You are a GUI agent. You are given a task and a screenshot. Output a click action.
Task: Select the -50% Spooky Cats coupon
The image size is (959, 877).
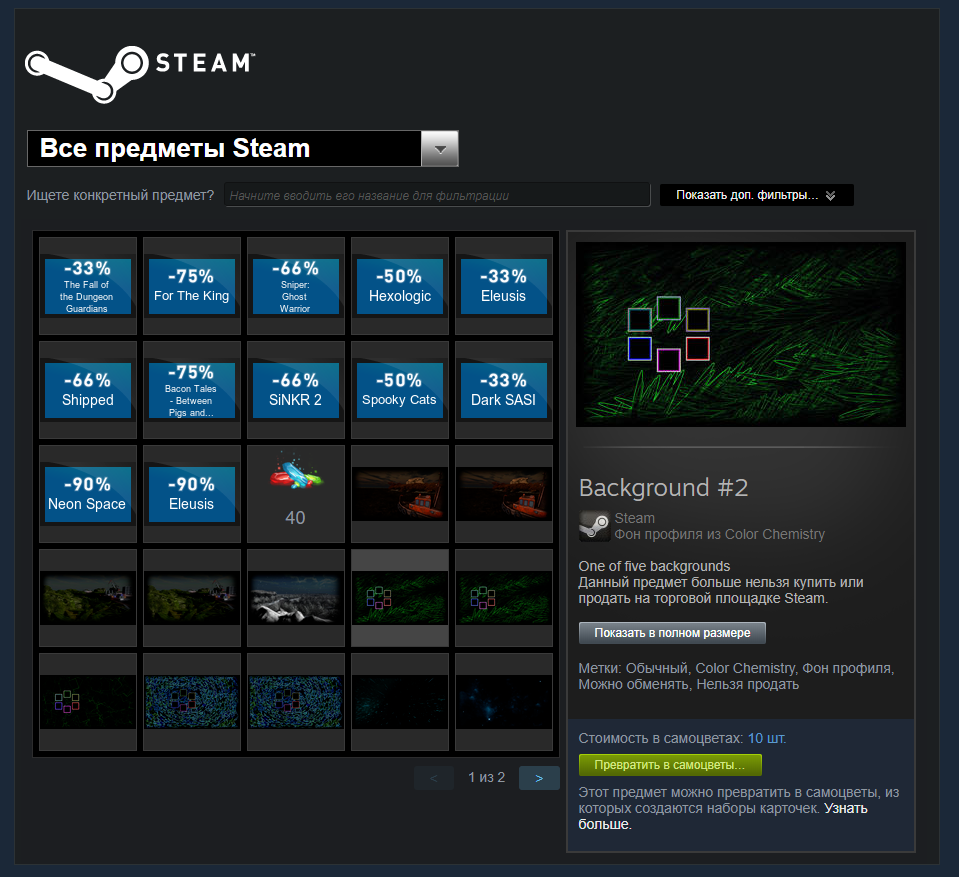[399, 390]
